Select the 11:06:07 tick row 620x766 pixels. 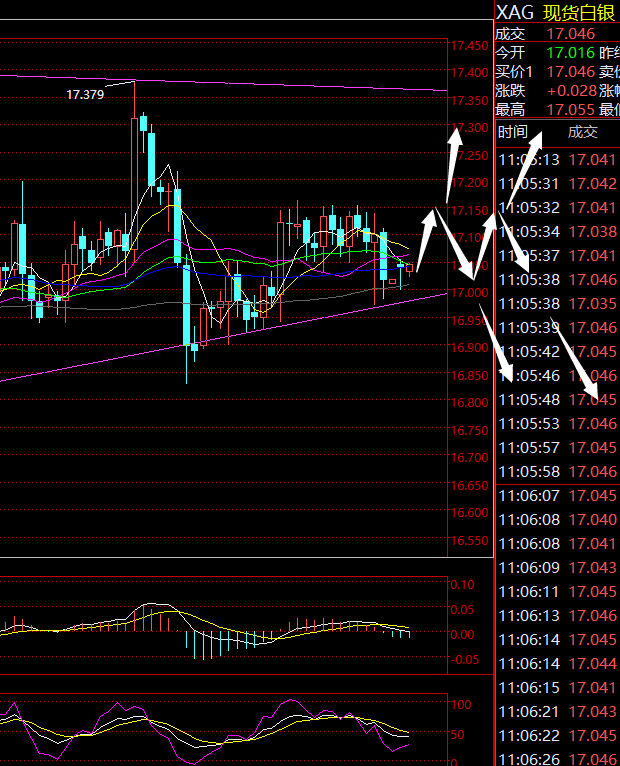point(558,495)
